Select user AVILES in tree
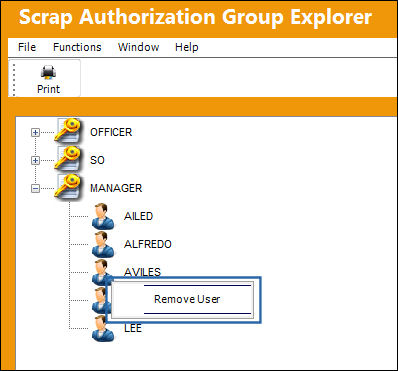Viewport: 398px width, 371px height. click(142, 272)
